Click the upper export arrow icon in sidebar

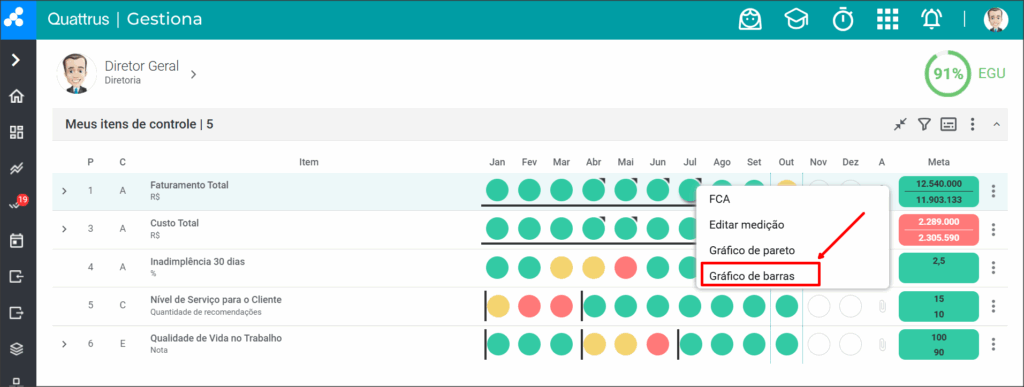tap(16, 277)
